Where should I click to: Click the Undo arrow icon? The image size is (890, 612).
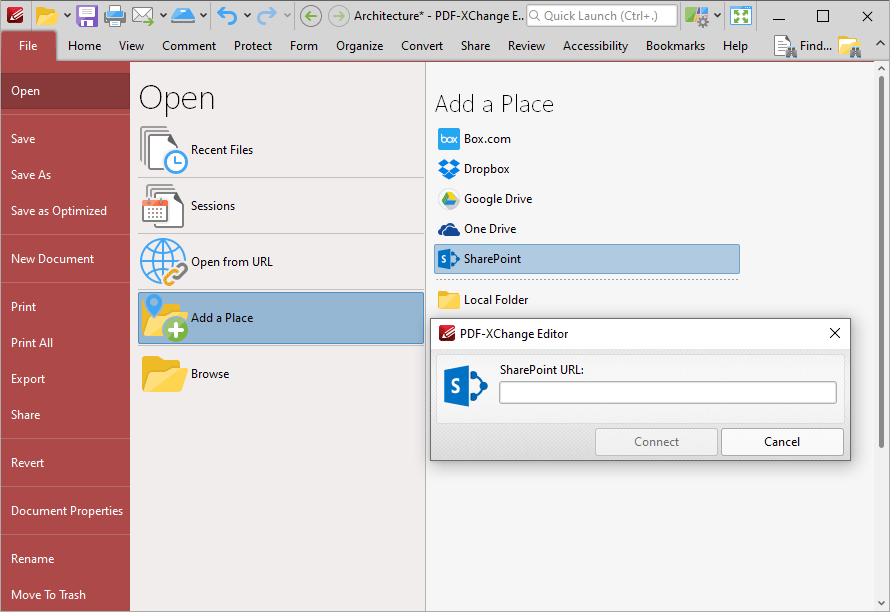tap(228, 16)
